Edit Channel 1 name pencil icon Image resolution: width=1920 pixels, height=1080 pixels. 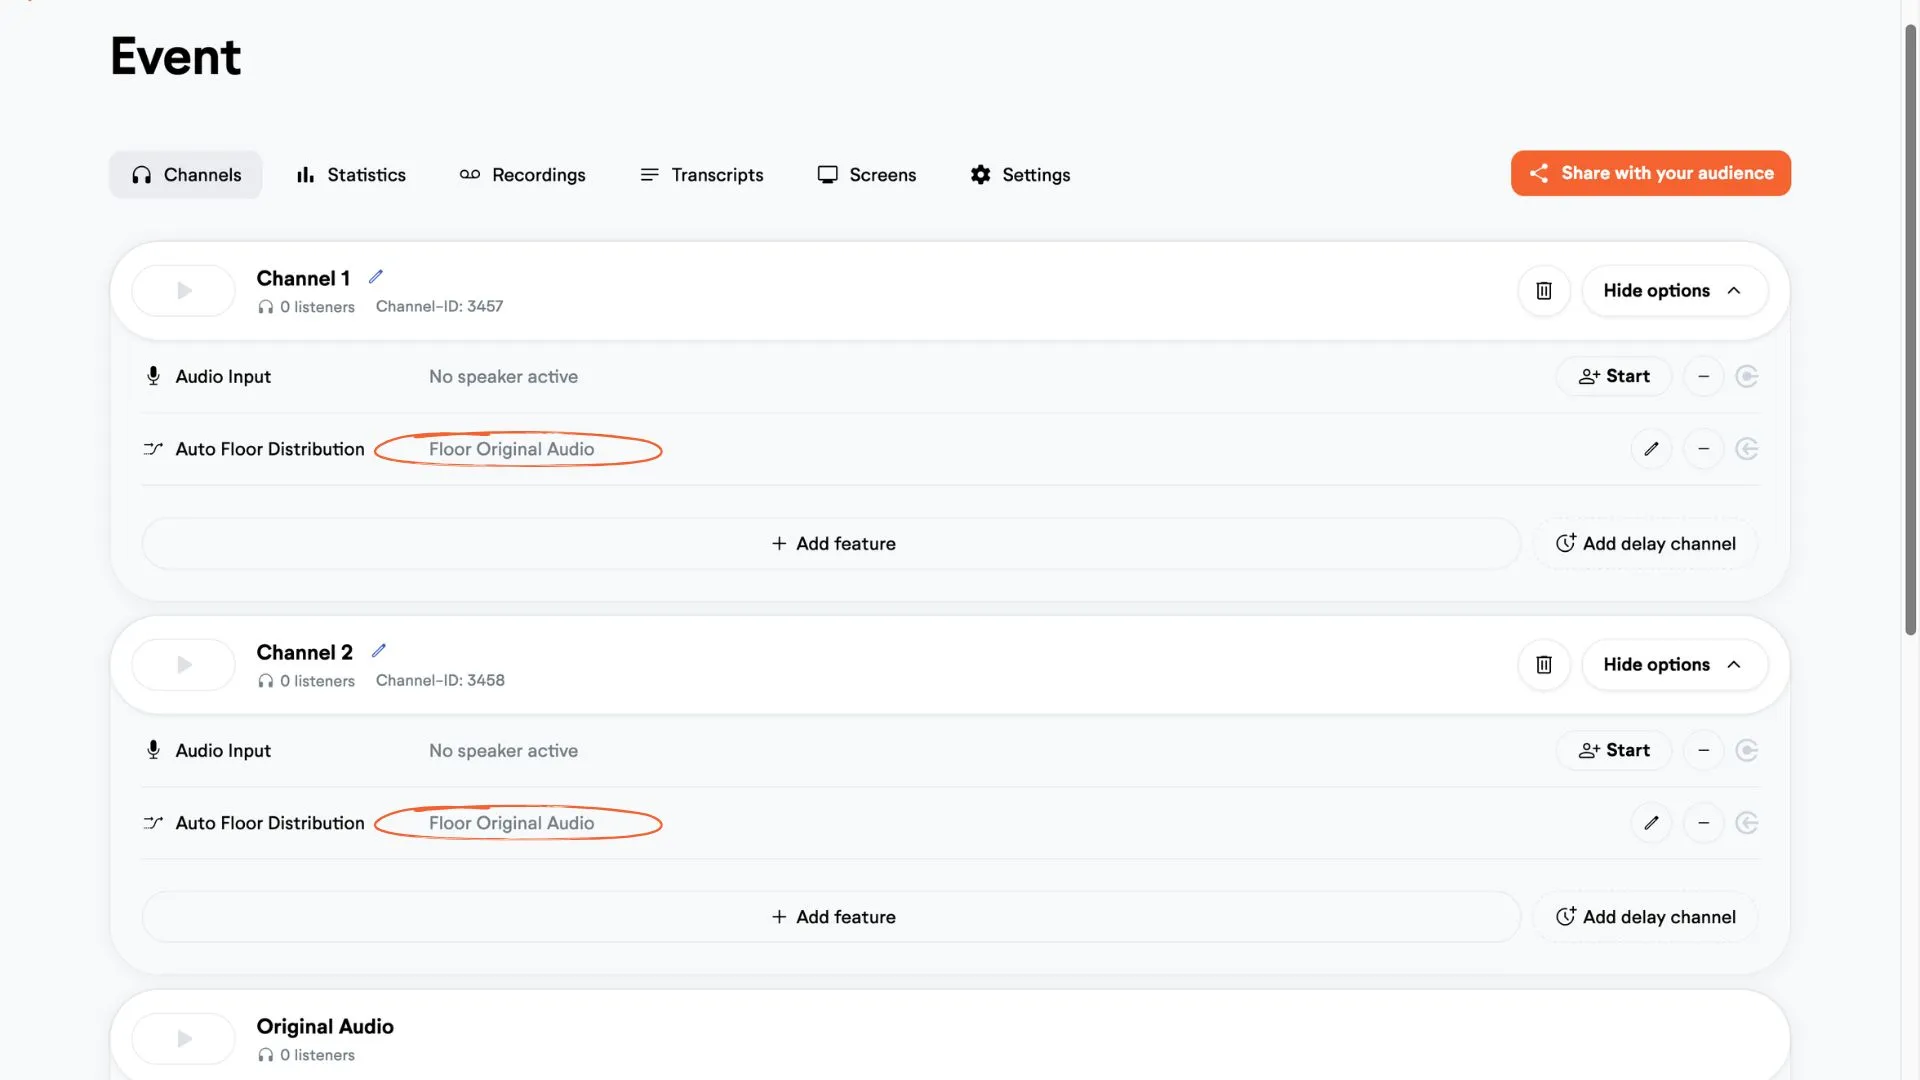(376, 277)
